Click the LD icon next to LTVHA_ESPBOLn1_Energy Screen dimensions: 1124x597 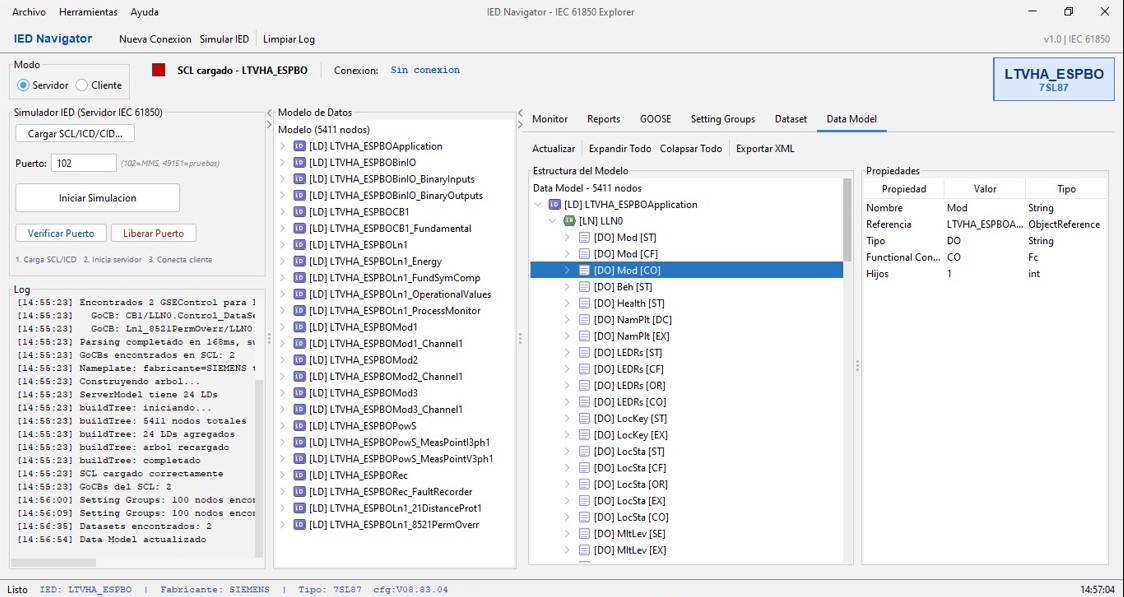(x=300, y=262)
